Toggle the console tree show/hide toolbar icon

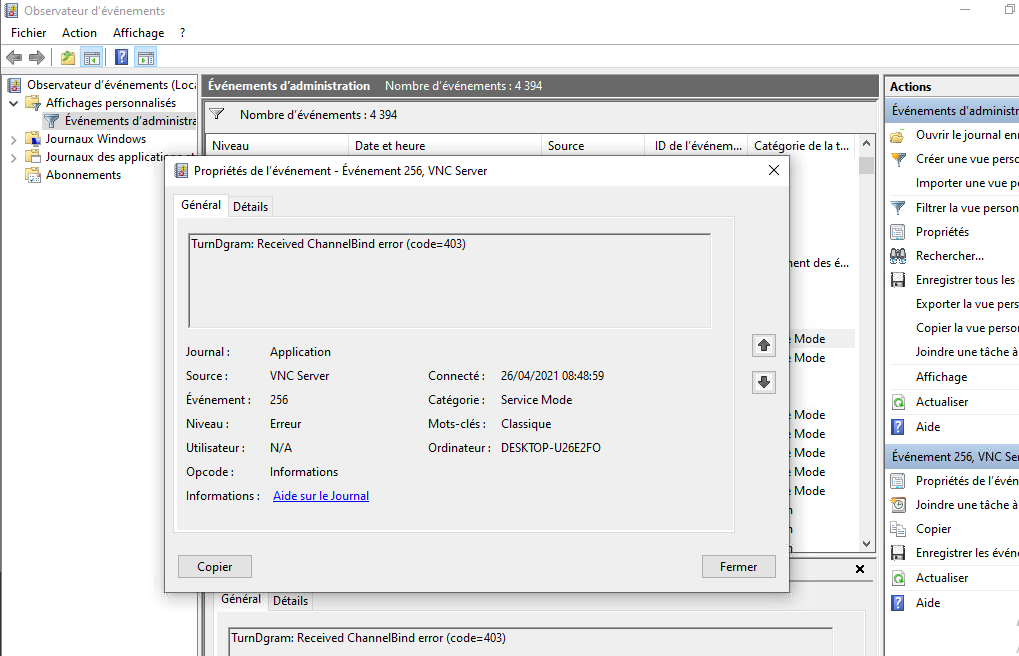[92, 58]
